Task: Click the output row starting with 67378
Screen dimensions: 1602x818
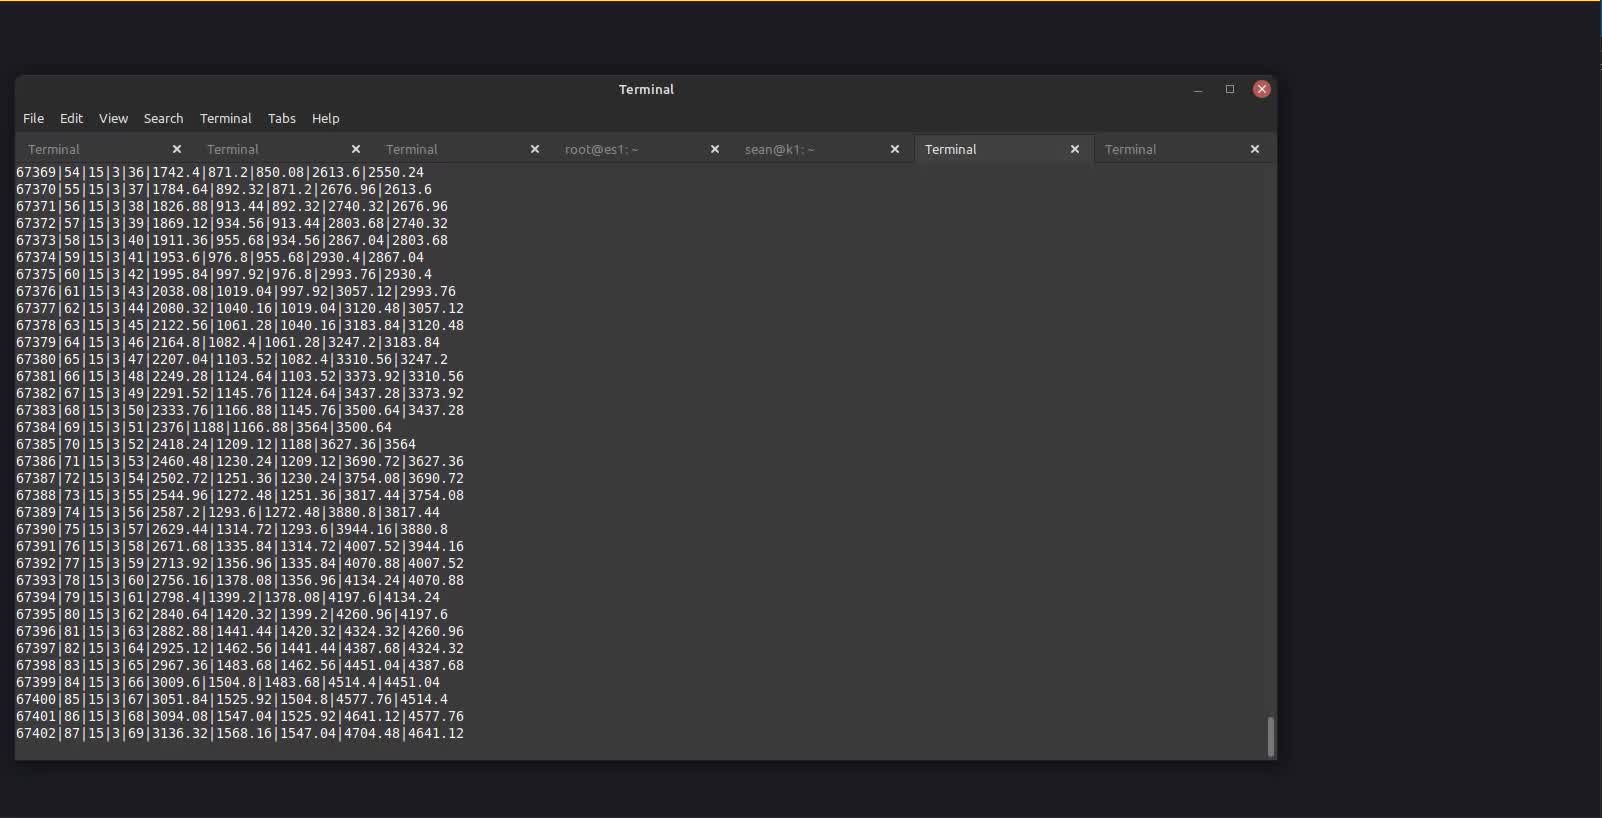Action: tap(240, 325)
